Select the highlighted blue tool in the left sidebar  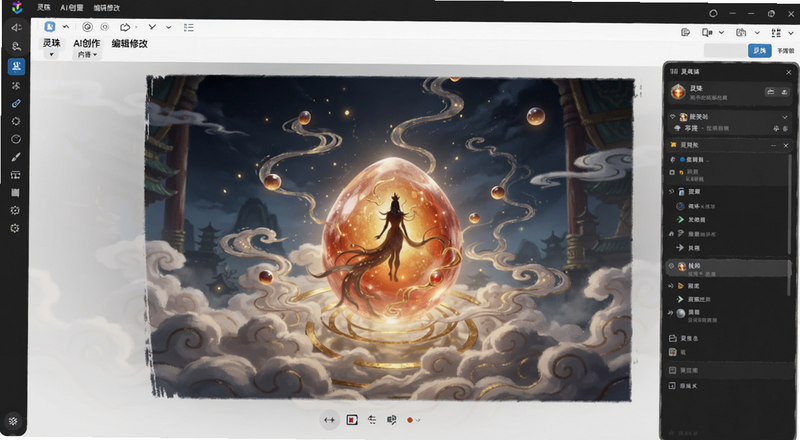(x=16, y=66)
